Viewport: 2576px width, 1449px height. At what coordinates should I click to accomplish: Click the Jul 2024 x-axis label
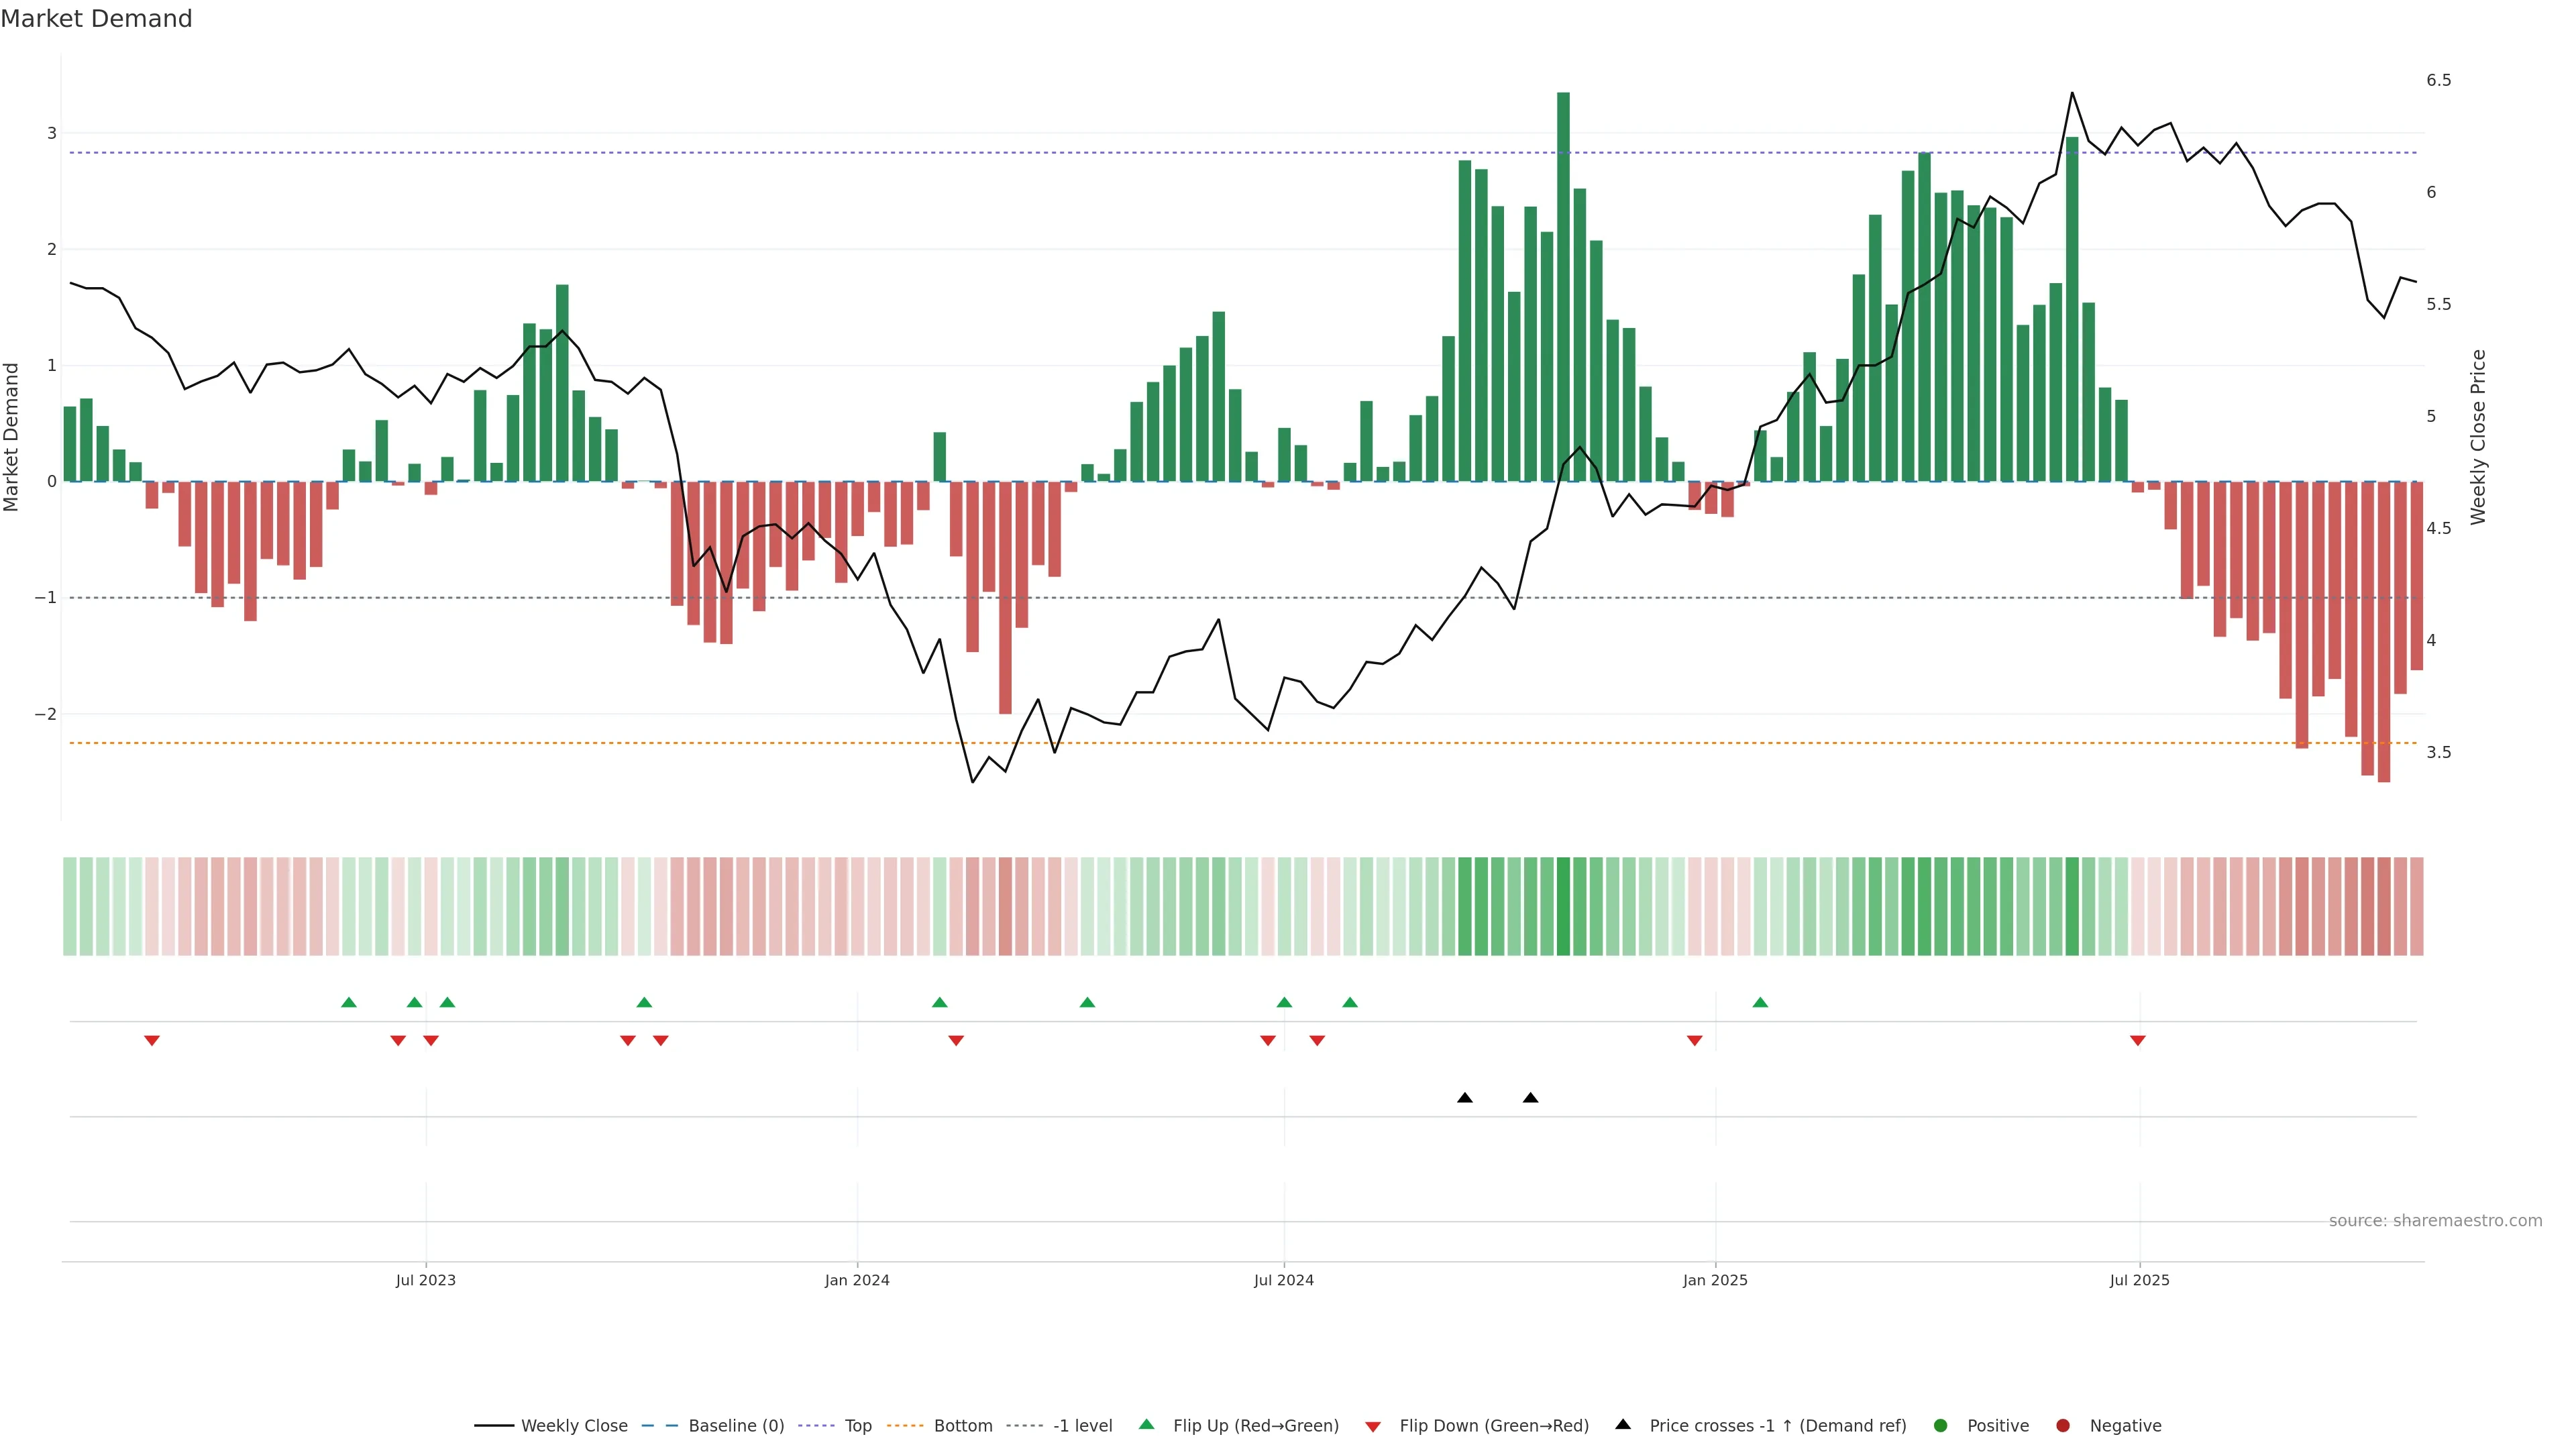click(x=1284, y=1280)
